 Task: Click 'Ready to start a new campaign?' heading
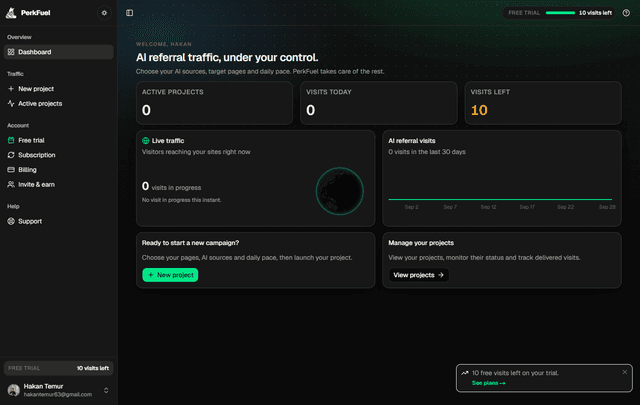(190, 243)
